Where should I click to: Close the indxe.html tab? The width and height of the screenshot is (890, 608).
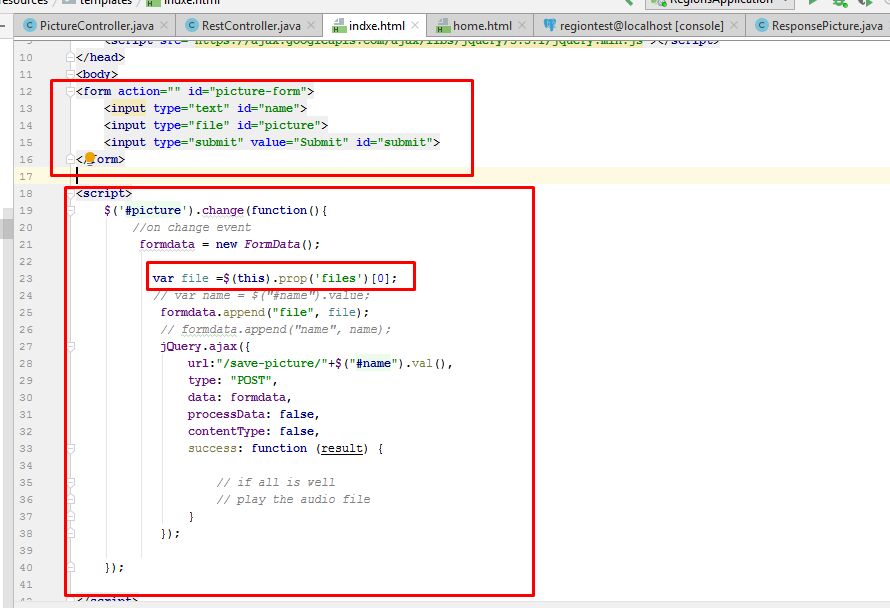[x=415, y=26]
